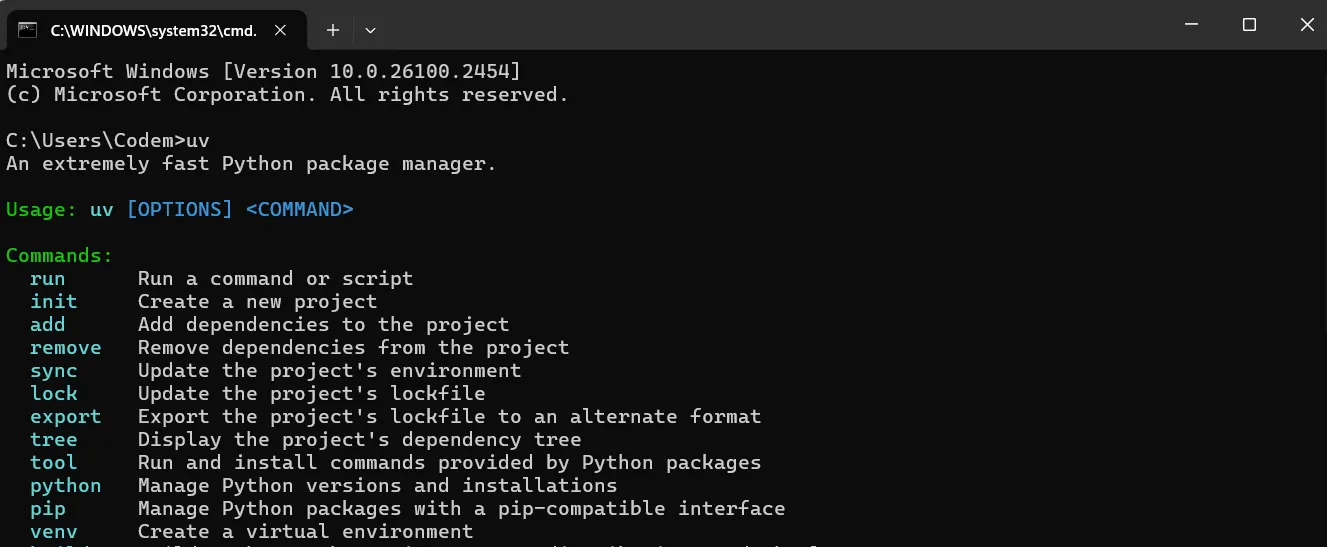The width and height of the screenshot is (1327, 547).
Task: Select the C:\WINDOWS\system32\cmd tab
Action: click(x=157, y=30)
